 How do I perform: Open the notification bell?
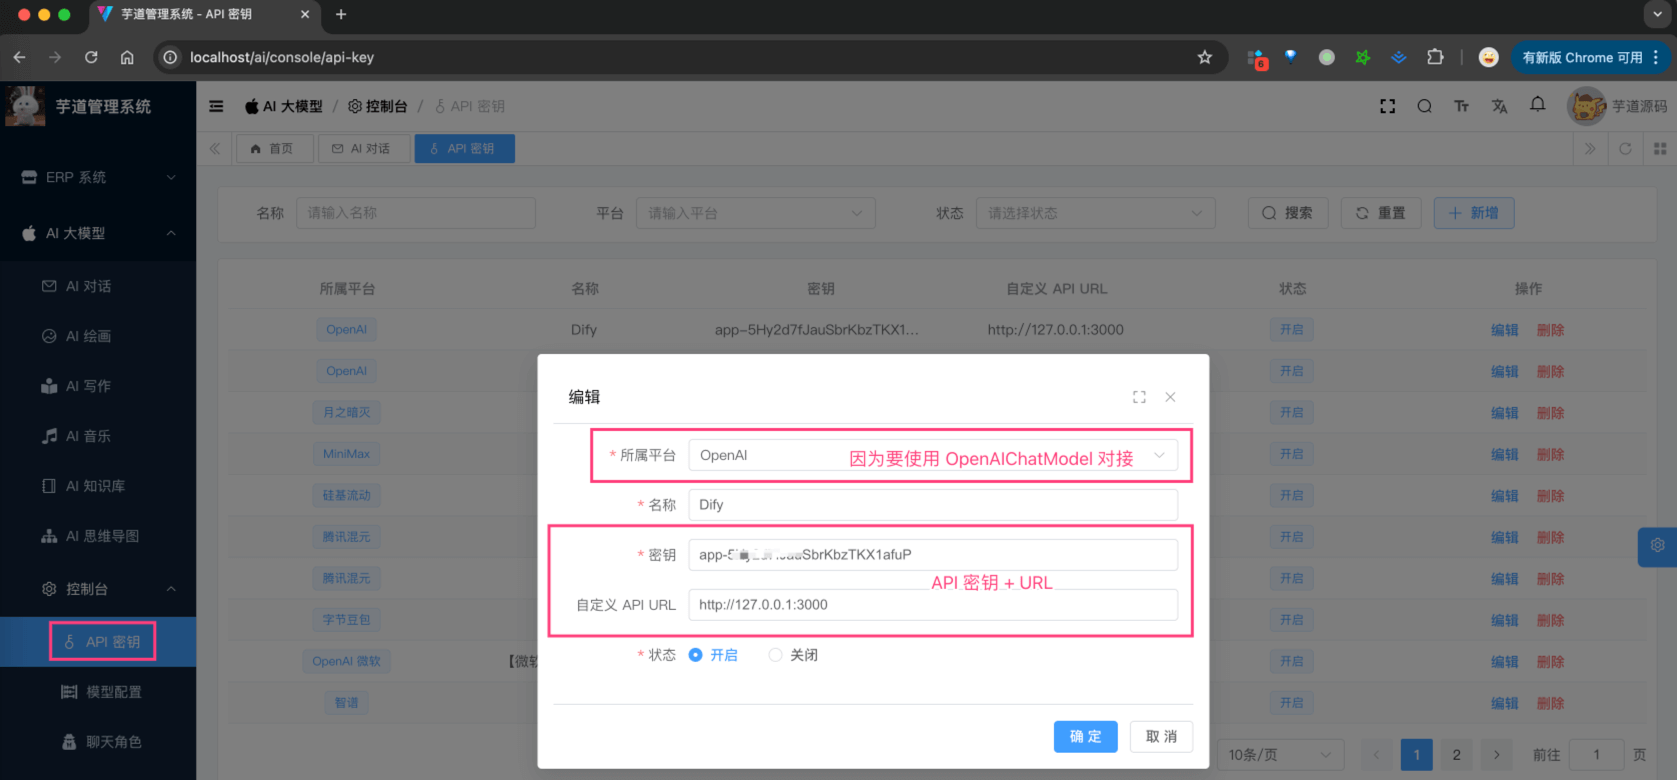1537,105
